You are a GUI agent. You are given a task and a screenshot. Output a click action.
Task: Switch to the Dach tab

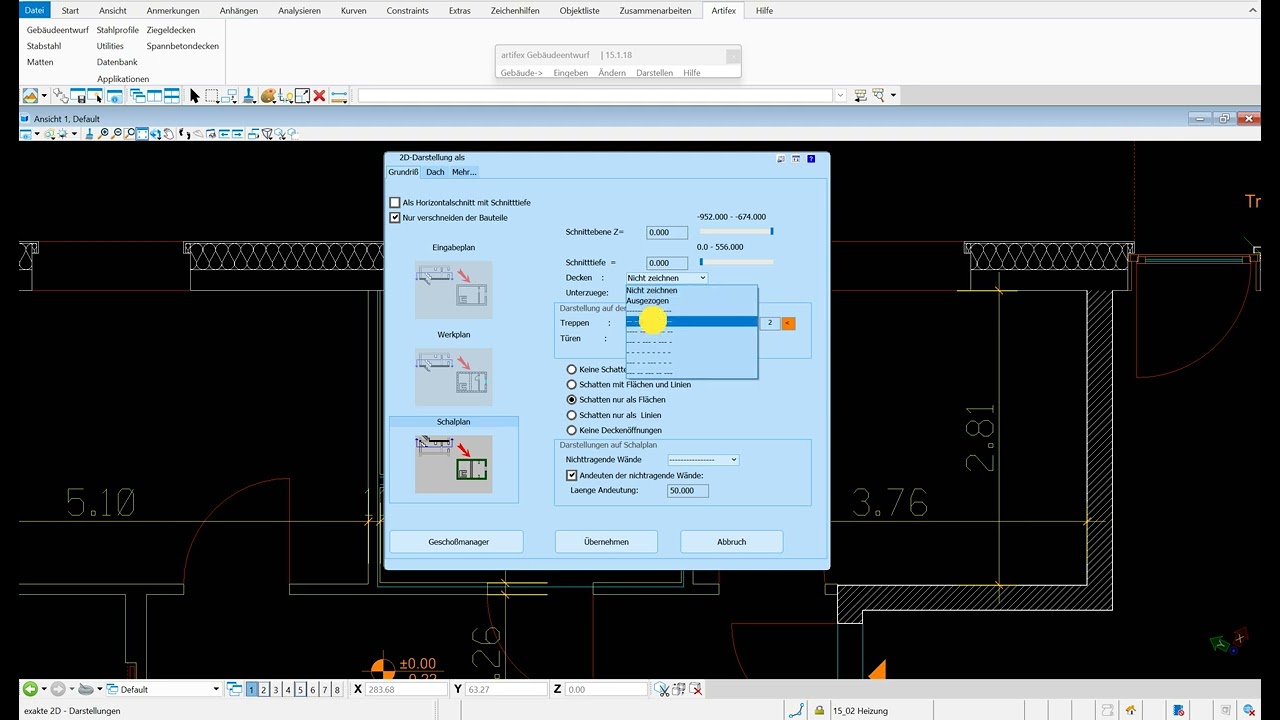click(x=435, y=172)
